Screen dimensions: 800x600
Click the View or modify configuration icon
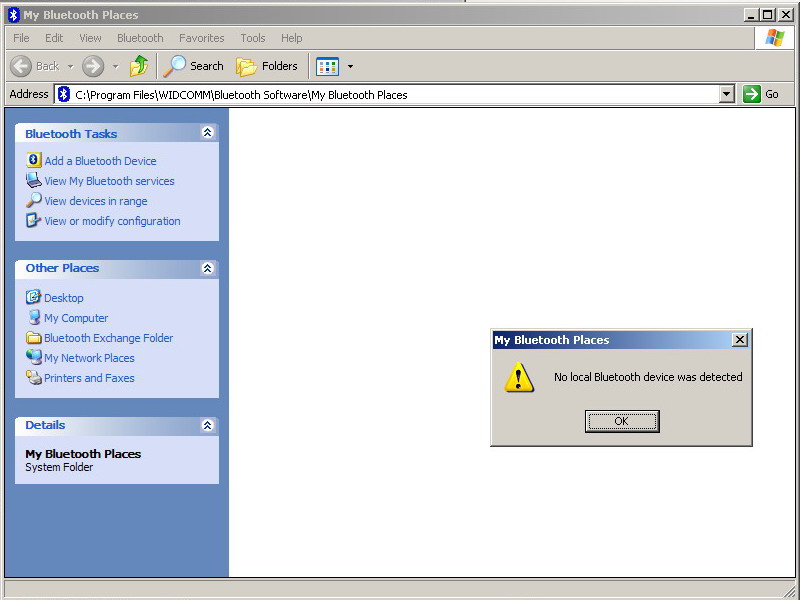tap(34, 220)
